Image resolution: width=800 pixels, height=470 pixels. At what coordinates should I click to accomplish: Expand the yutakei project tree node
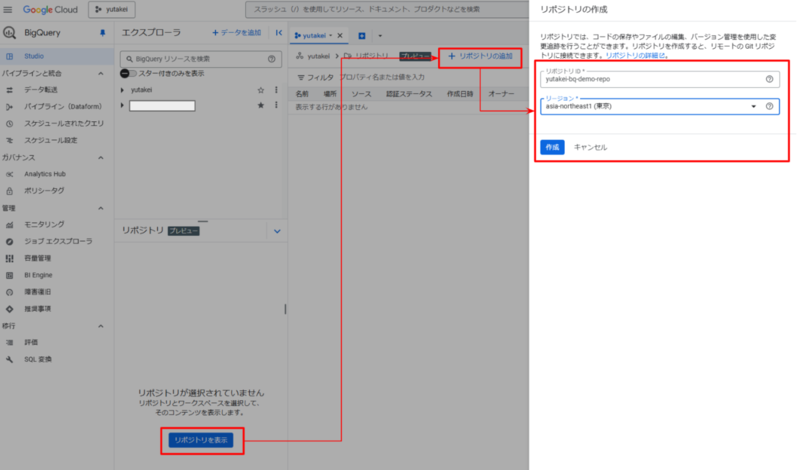(122, 90)
